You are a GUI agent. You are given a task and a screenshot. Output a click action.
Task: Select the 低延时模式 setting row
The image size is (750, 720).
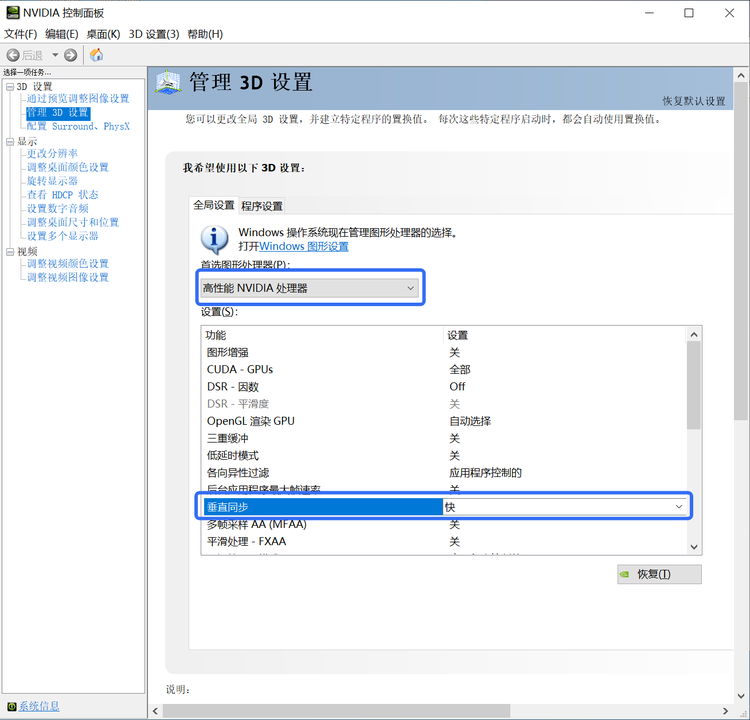[445, 455]
